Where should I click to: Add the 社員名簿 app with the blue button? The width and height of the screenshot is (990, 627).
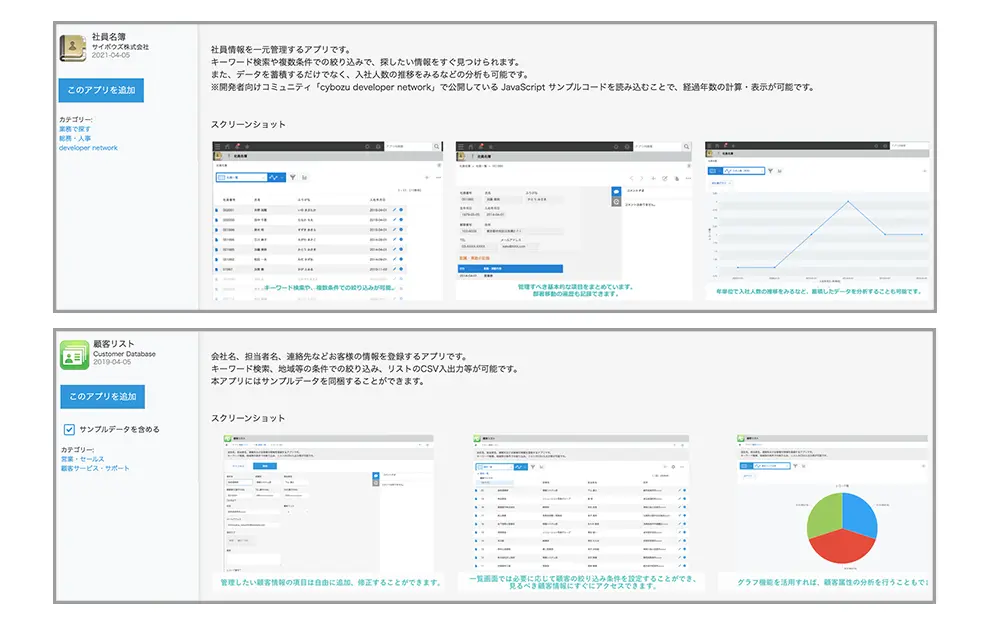(101, 90)
